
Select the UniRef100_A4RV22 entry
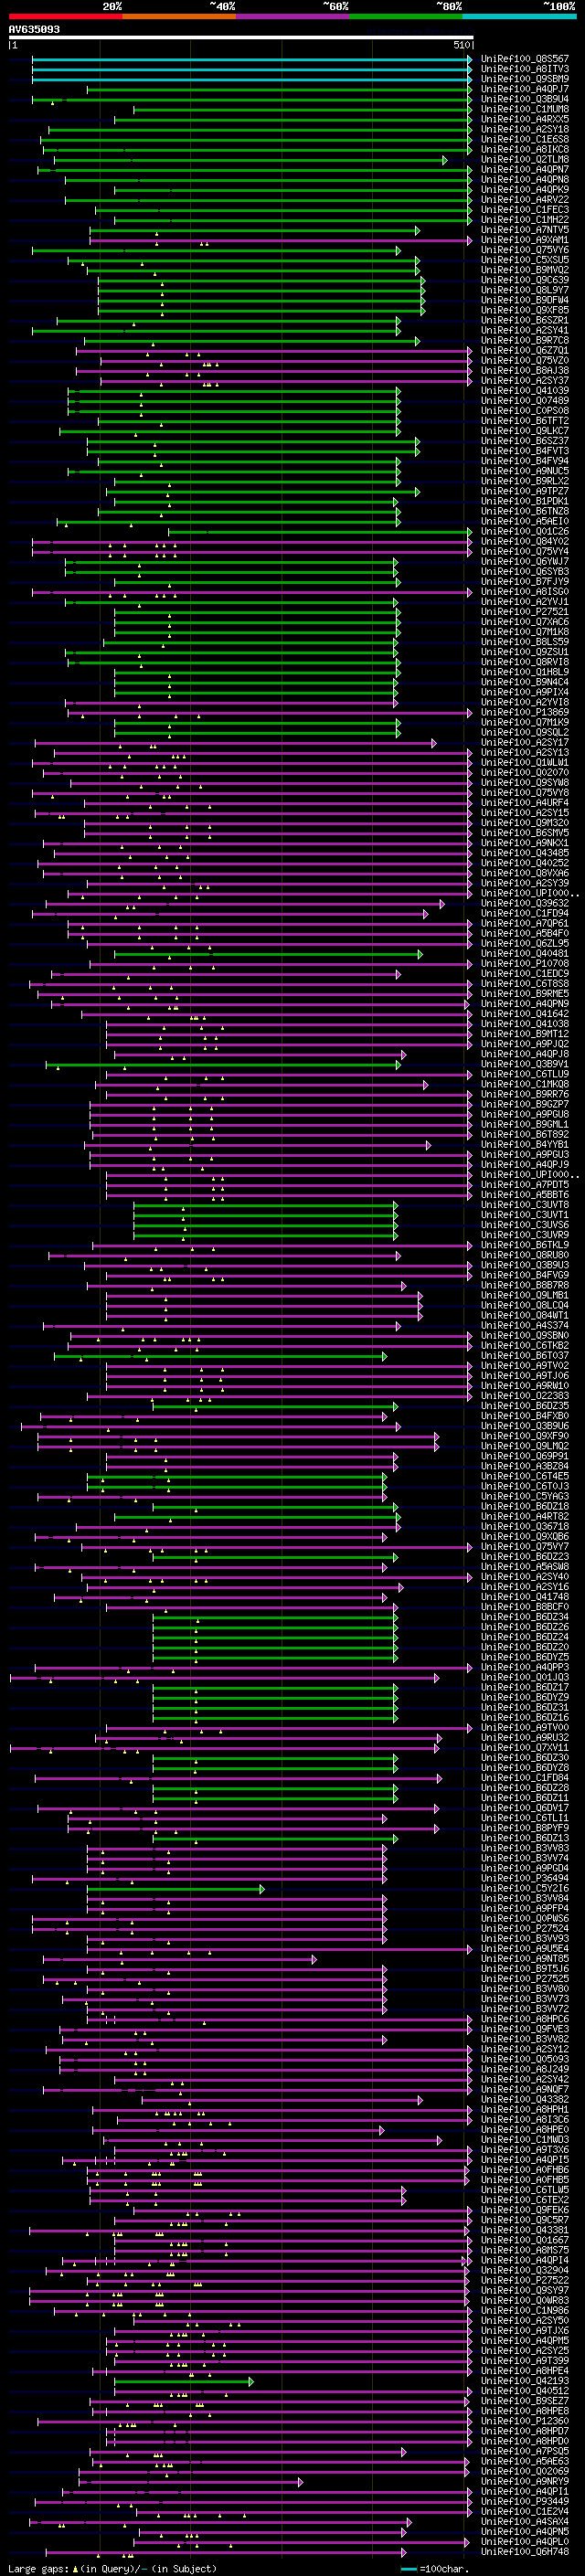click(525, 199)
